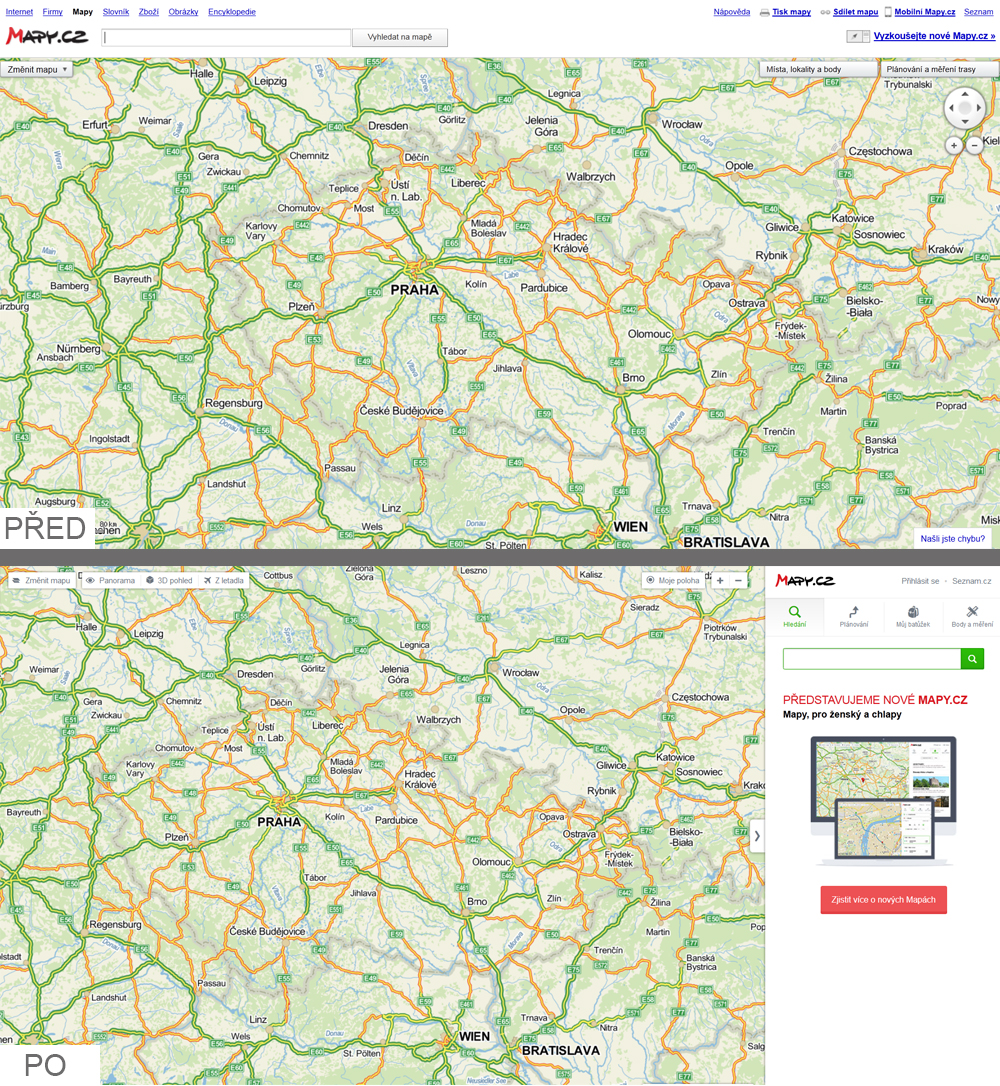Screen dimensions: 1000x1086
Task: Focus the green-bordered sidebar search field
Action: click(872, 659)
